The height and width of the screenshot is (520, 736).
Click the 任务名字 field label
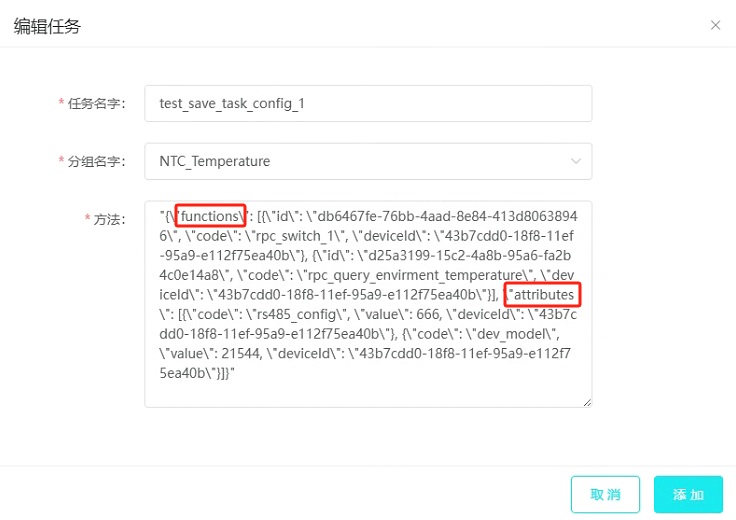pos(96,104)
